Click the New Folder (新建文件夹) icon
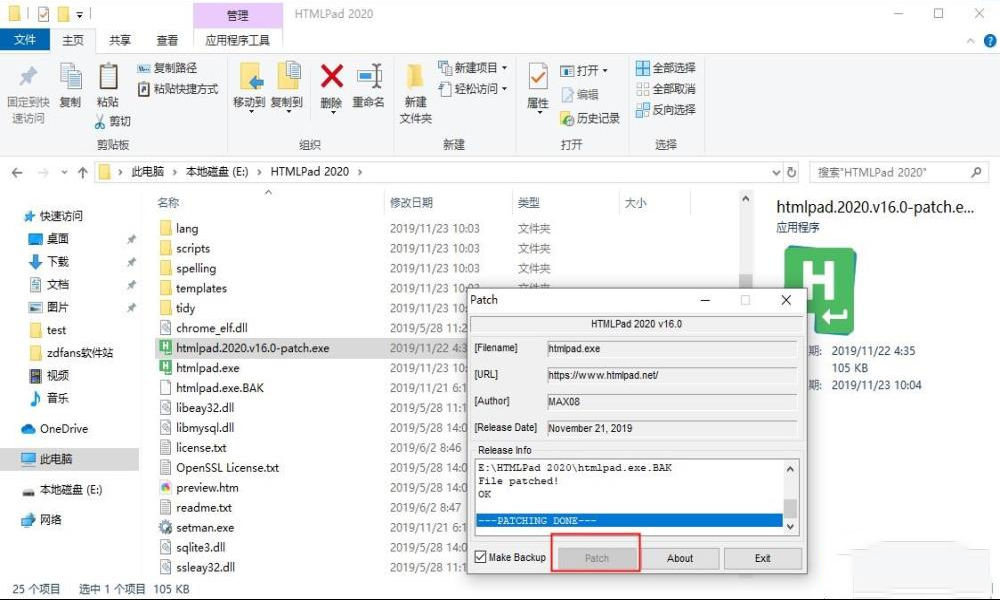The height and width of the screenshot is (600, 1000). pos(415,78)
